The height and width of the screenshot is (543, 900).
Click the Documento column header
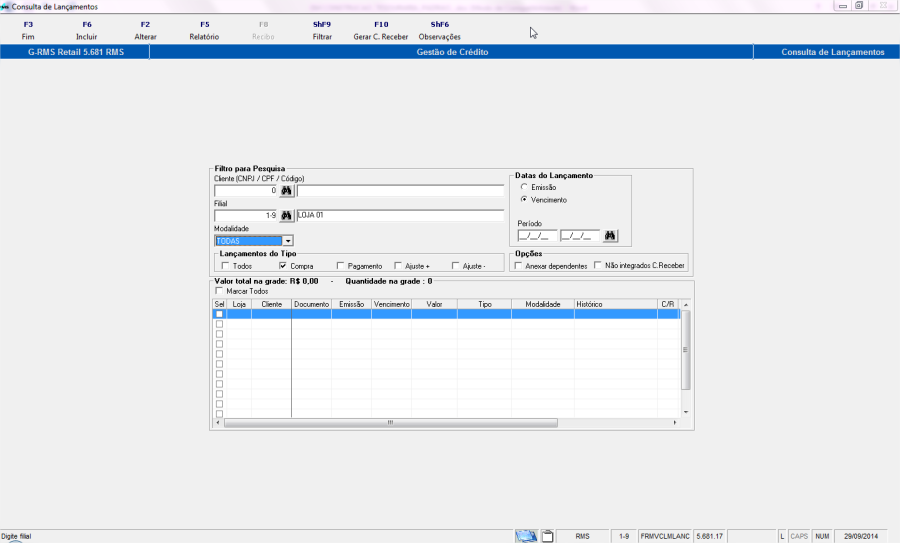pos(312,304)
